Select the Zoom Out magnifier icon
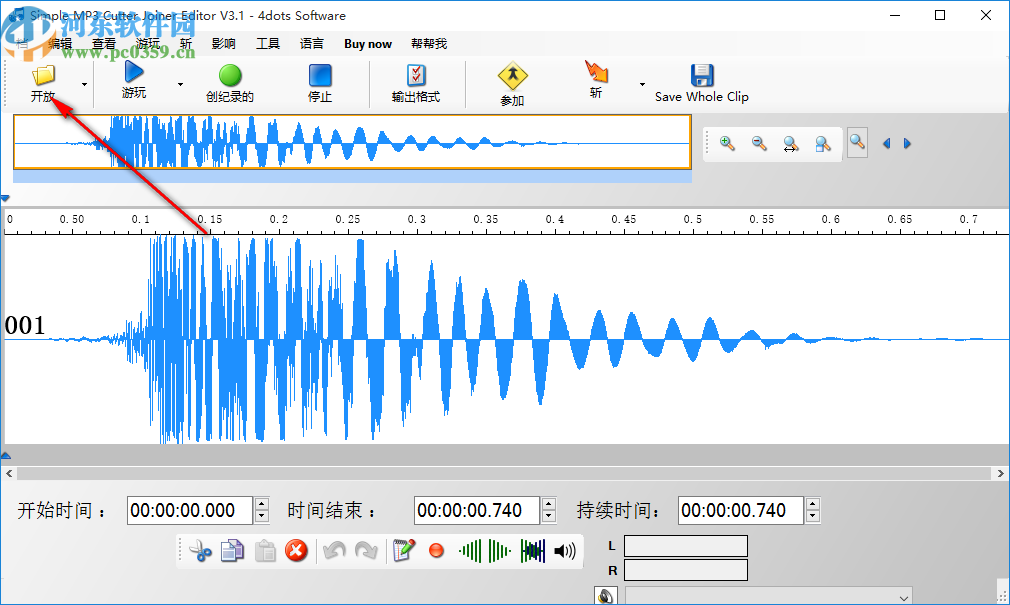Viewport: 1010px width, 605px height. (x=758, y=143)
